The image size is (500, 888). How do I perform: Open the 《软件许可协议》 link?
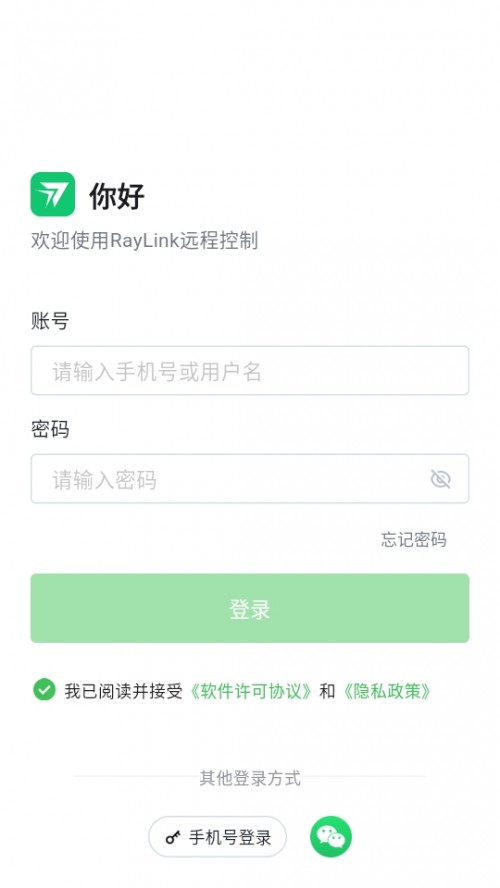pos(249,691)
